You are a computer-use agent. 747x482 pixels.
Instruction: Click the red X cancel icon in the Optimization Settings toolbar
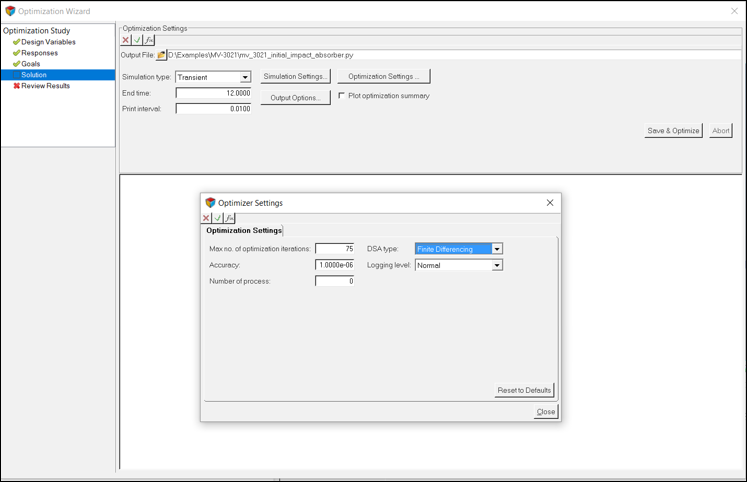point(125,40)
